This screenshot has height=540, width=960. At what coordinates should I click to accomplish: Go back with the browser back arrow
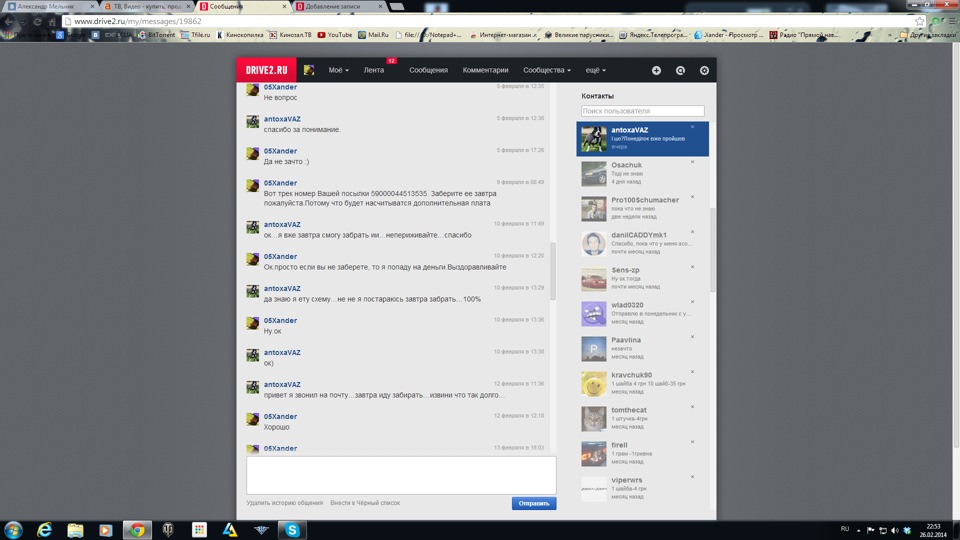(x=9, y=21)
